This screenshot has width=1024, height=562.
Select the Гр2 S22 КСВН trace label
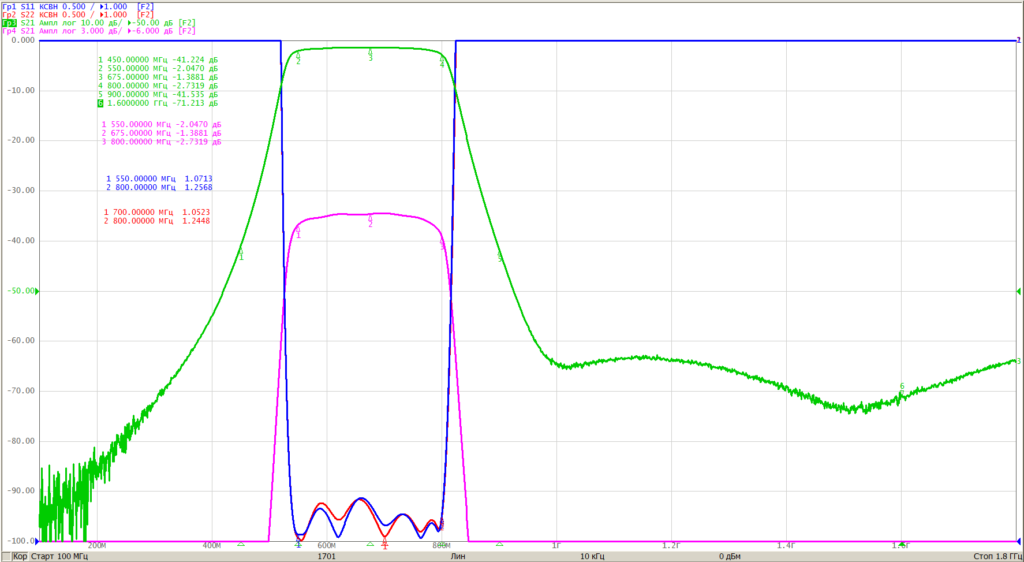[x=78, y=14]
